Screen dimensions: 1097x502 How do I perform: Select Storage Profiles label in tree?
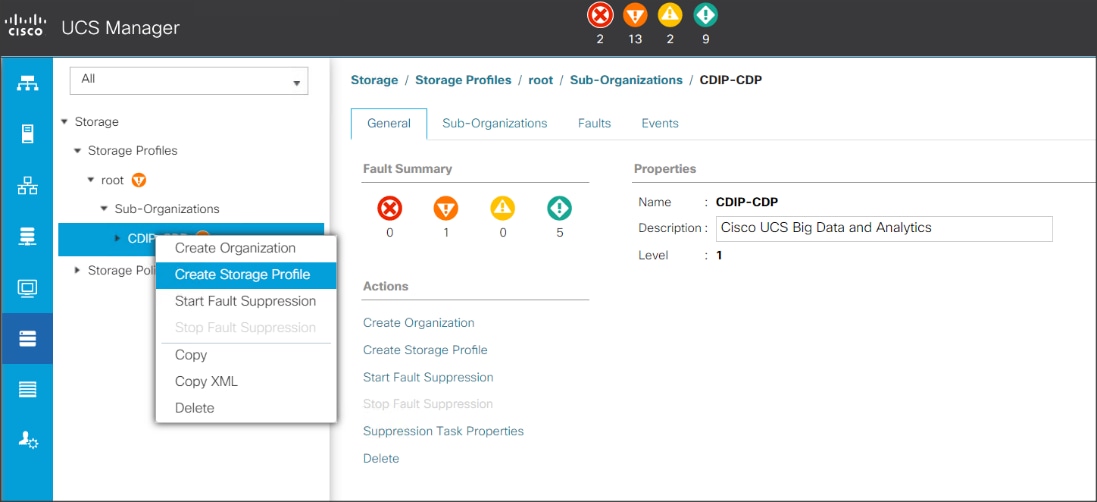pyautogui.click(x=133, y=151)
